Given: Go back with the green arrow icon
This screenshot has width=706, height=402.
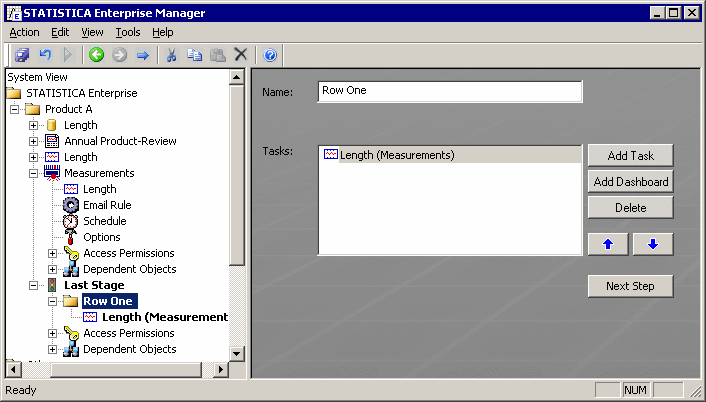Looking at the screenshot, I should (x=96, y=55).
